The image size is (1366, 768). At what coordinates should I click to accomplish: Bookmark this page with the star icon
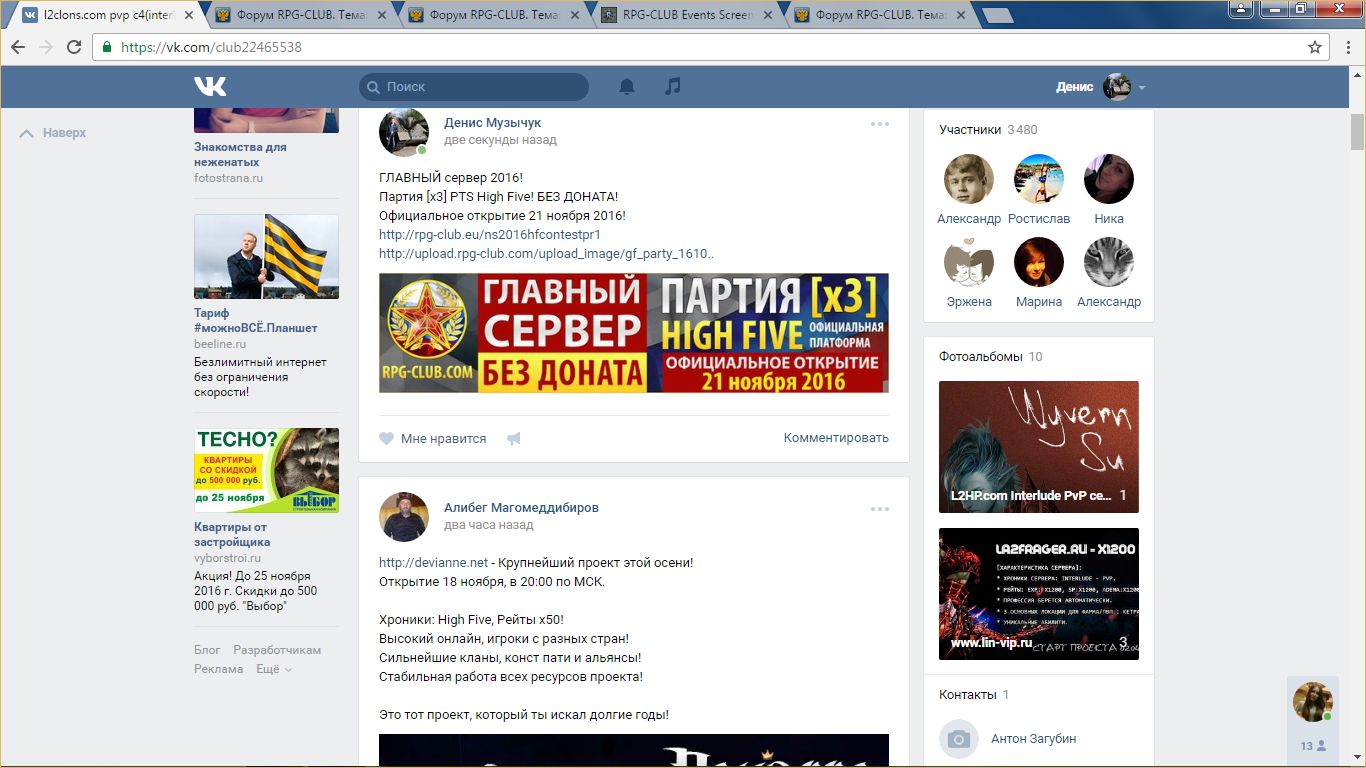[1315, 47]
